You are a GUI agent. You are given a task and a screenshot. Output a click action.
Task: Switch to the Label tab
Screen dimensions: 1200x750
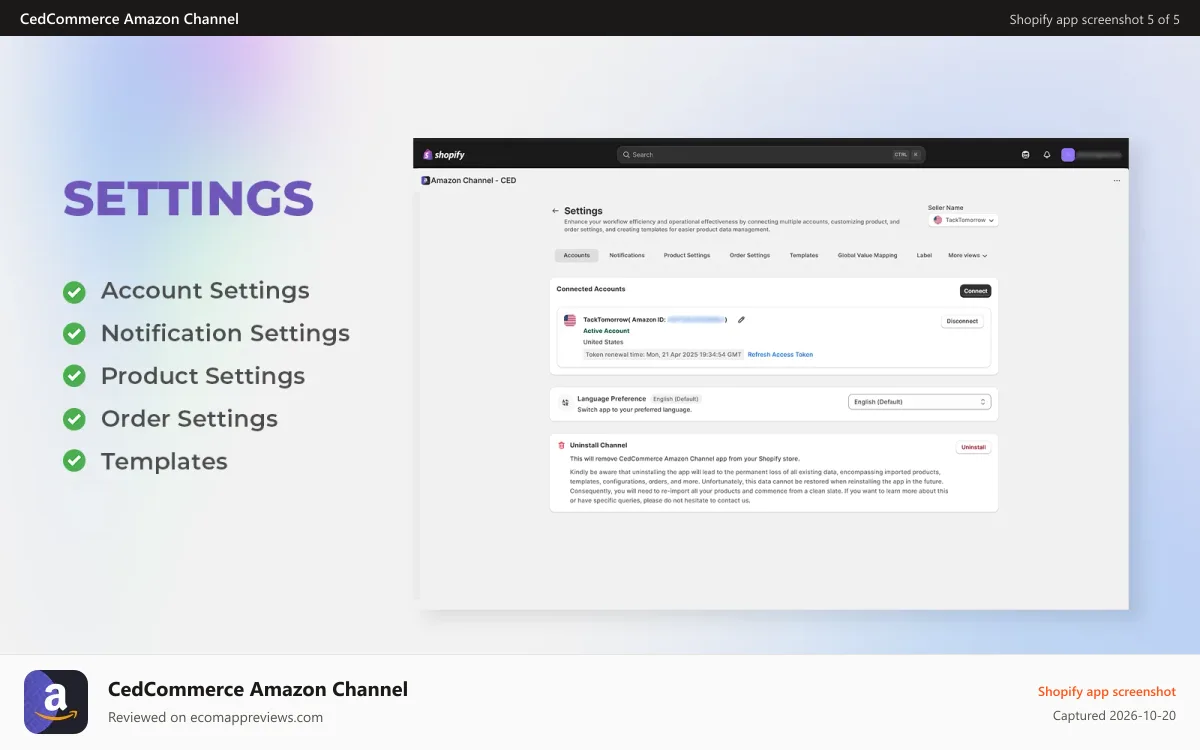(x=924, y=256)
